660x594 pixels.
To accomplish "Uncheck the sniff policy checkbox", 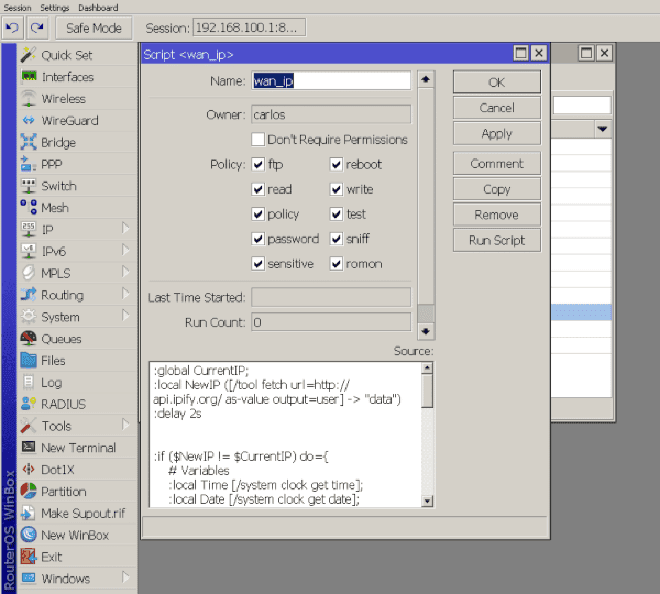I will pos(336,239).
